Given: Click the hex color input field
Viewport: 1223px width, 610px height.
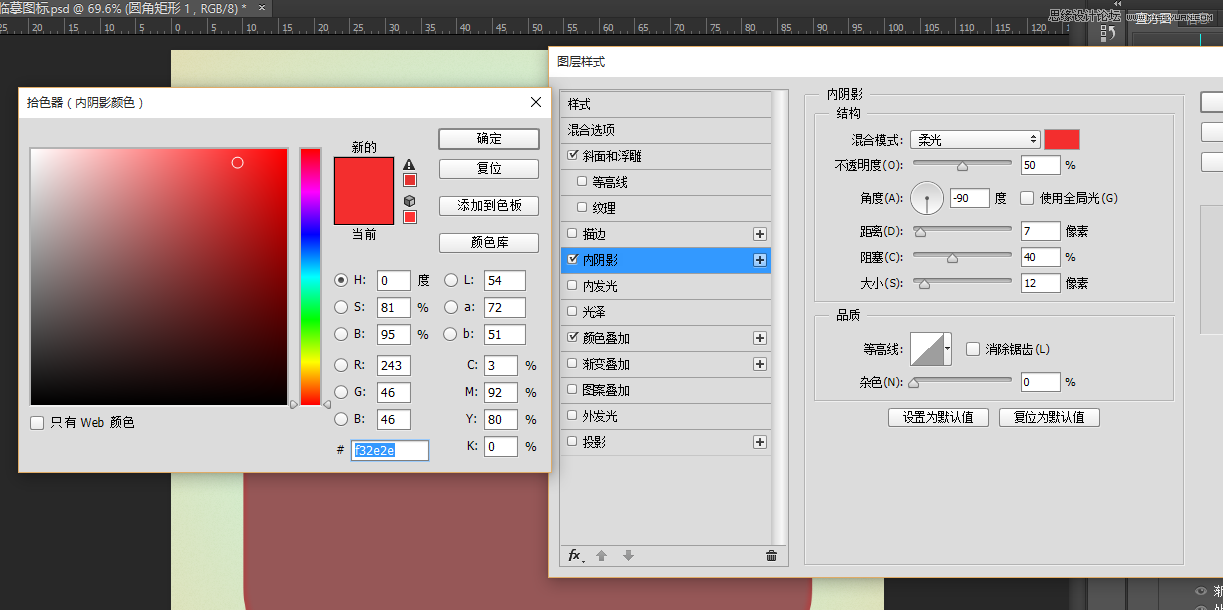Looking at the screenshot, I should 390,450.
